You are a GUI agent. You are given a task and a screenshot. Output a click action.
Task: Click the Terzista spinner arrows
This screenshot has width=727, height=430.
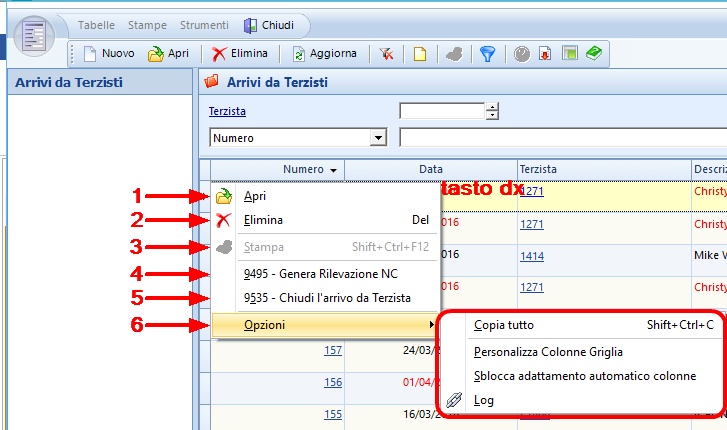point(492,111)
